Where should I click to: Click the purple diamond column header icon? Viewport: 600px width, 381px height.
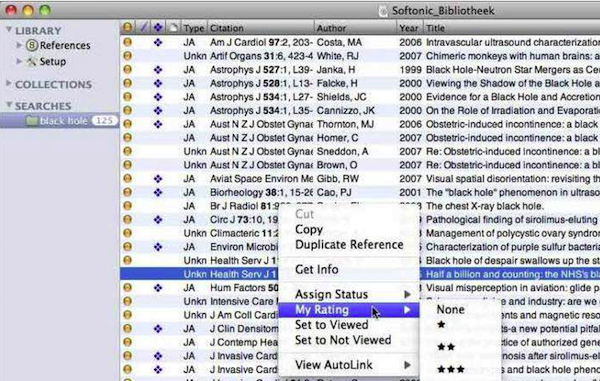click(x=158, y=28)
